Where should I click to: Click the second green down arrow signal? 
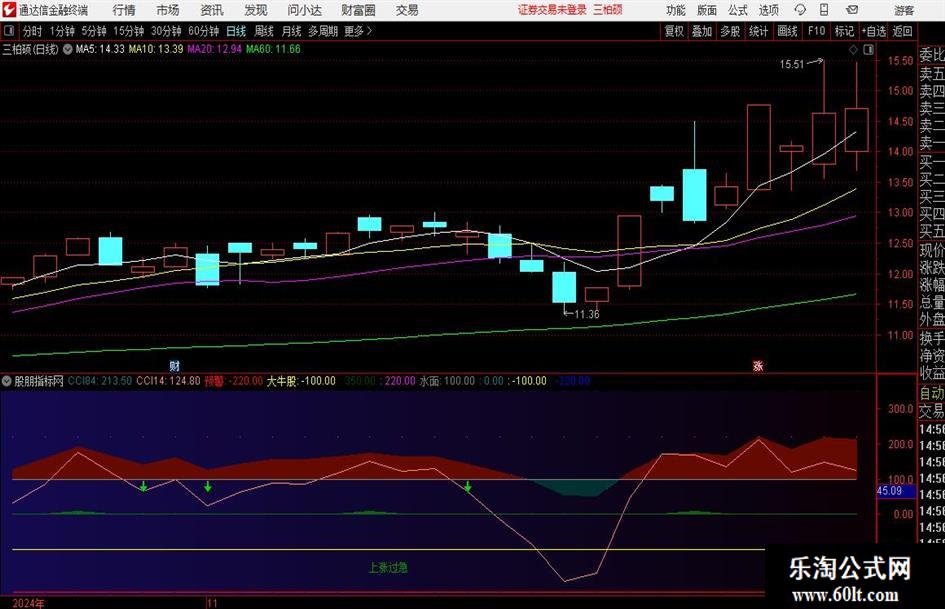(208, 486)
